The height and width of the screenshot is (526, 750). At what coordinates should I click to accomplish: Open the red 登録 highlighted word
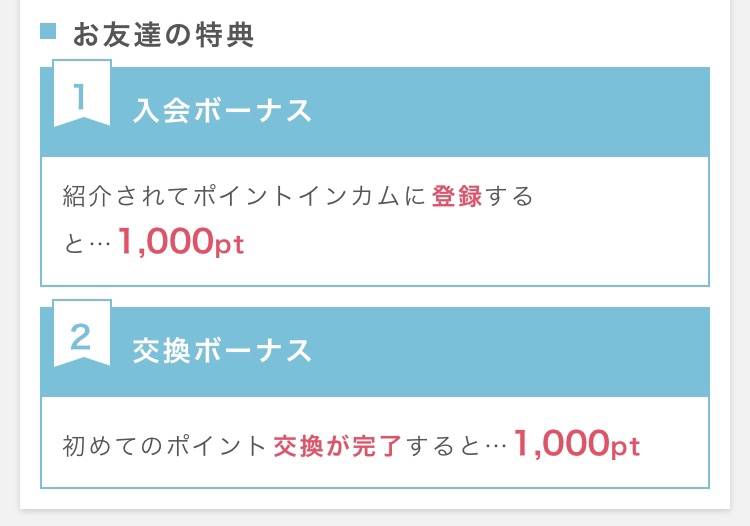457,196
